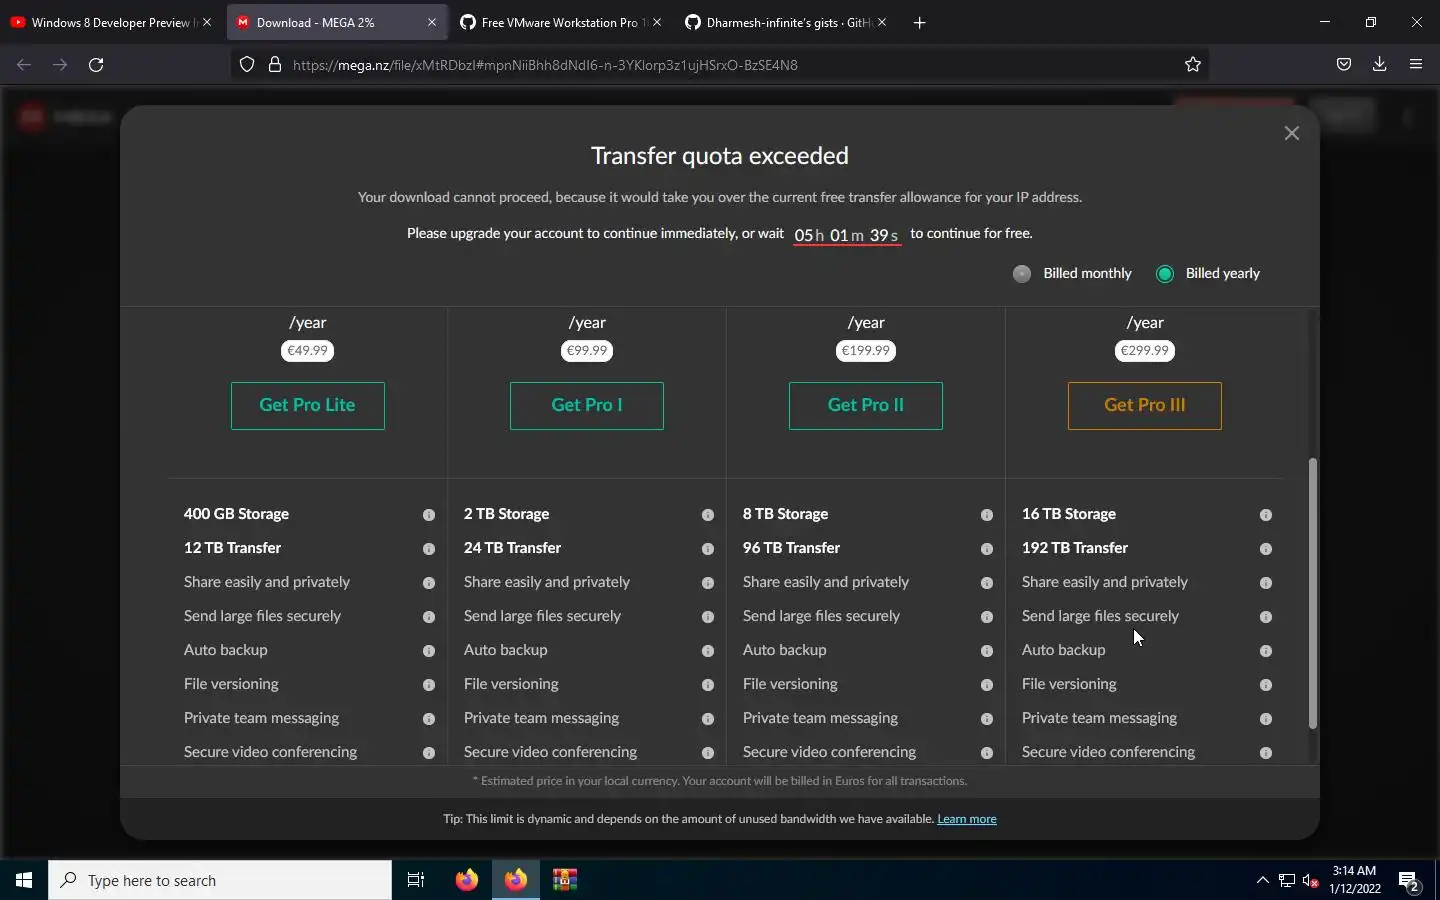Info icon for Pro Lite Private team messaging
The width and height of the screenshot is (1440, 900).
pos(428,719)
